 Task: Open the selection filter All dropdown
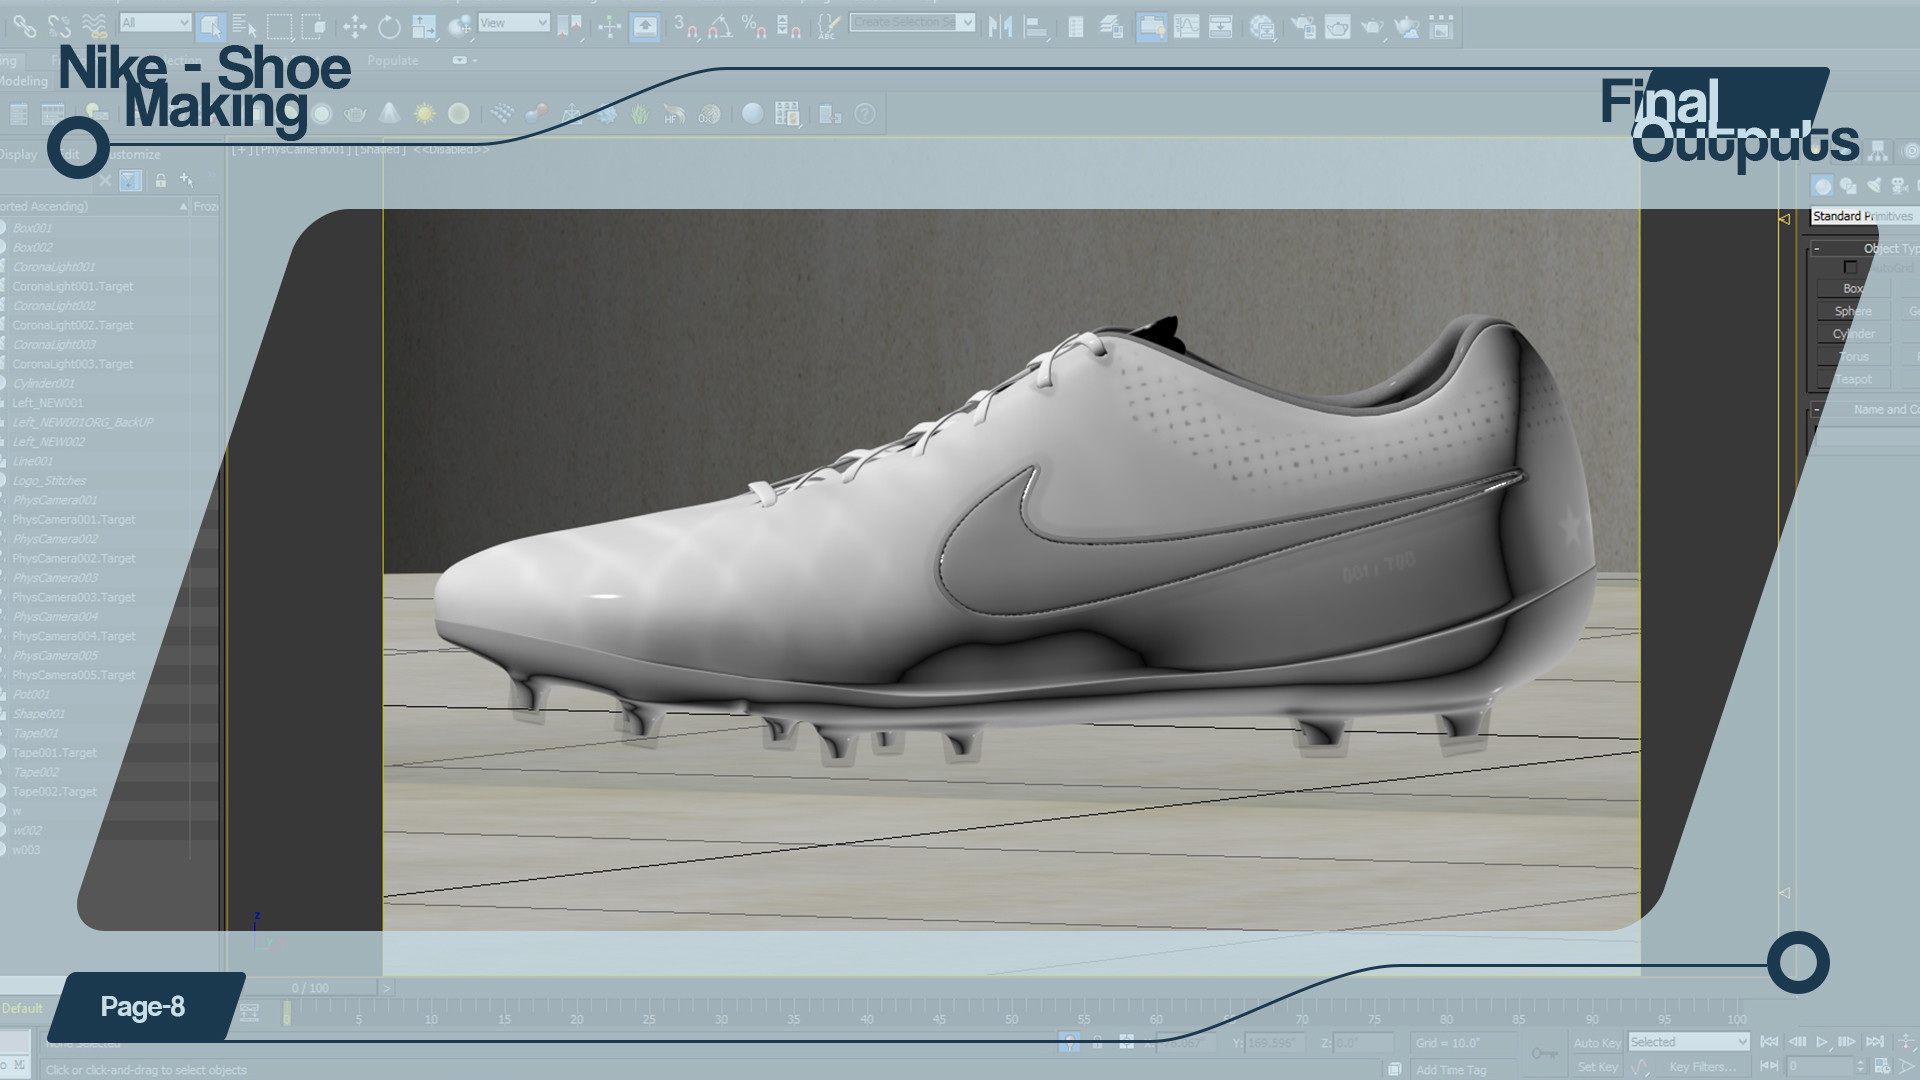coord(155,21)
